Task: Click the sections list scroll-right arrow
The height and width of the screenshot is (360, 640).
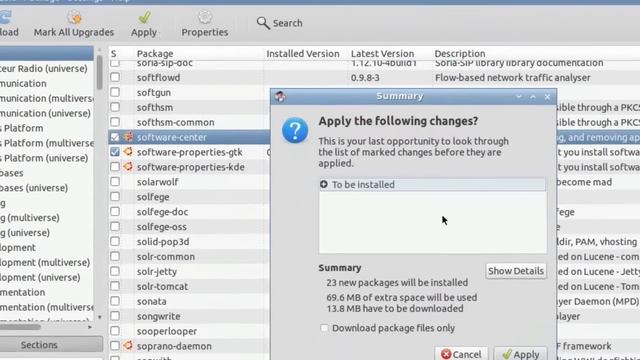Action: coord(90,327)
